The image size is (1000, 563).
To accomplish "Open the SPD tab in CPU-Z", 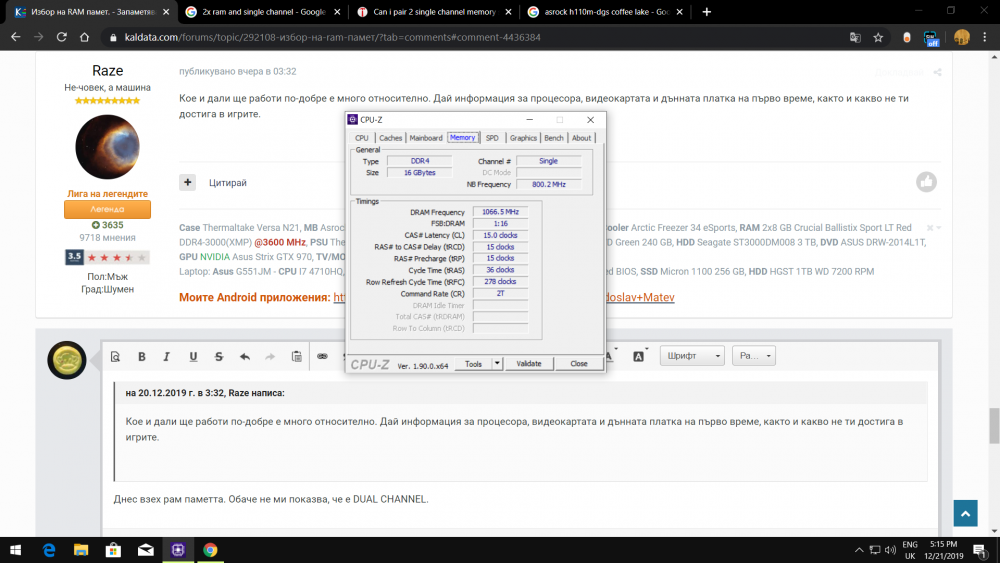I will coord(492,138).
